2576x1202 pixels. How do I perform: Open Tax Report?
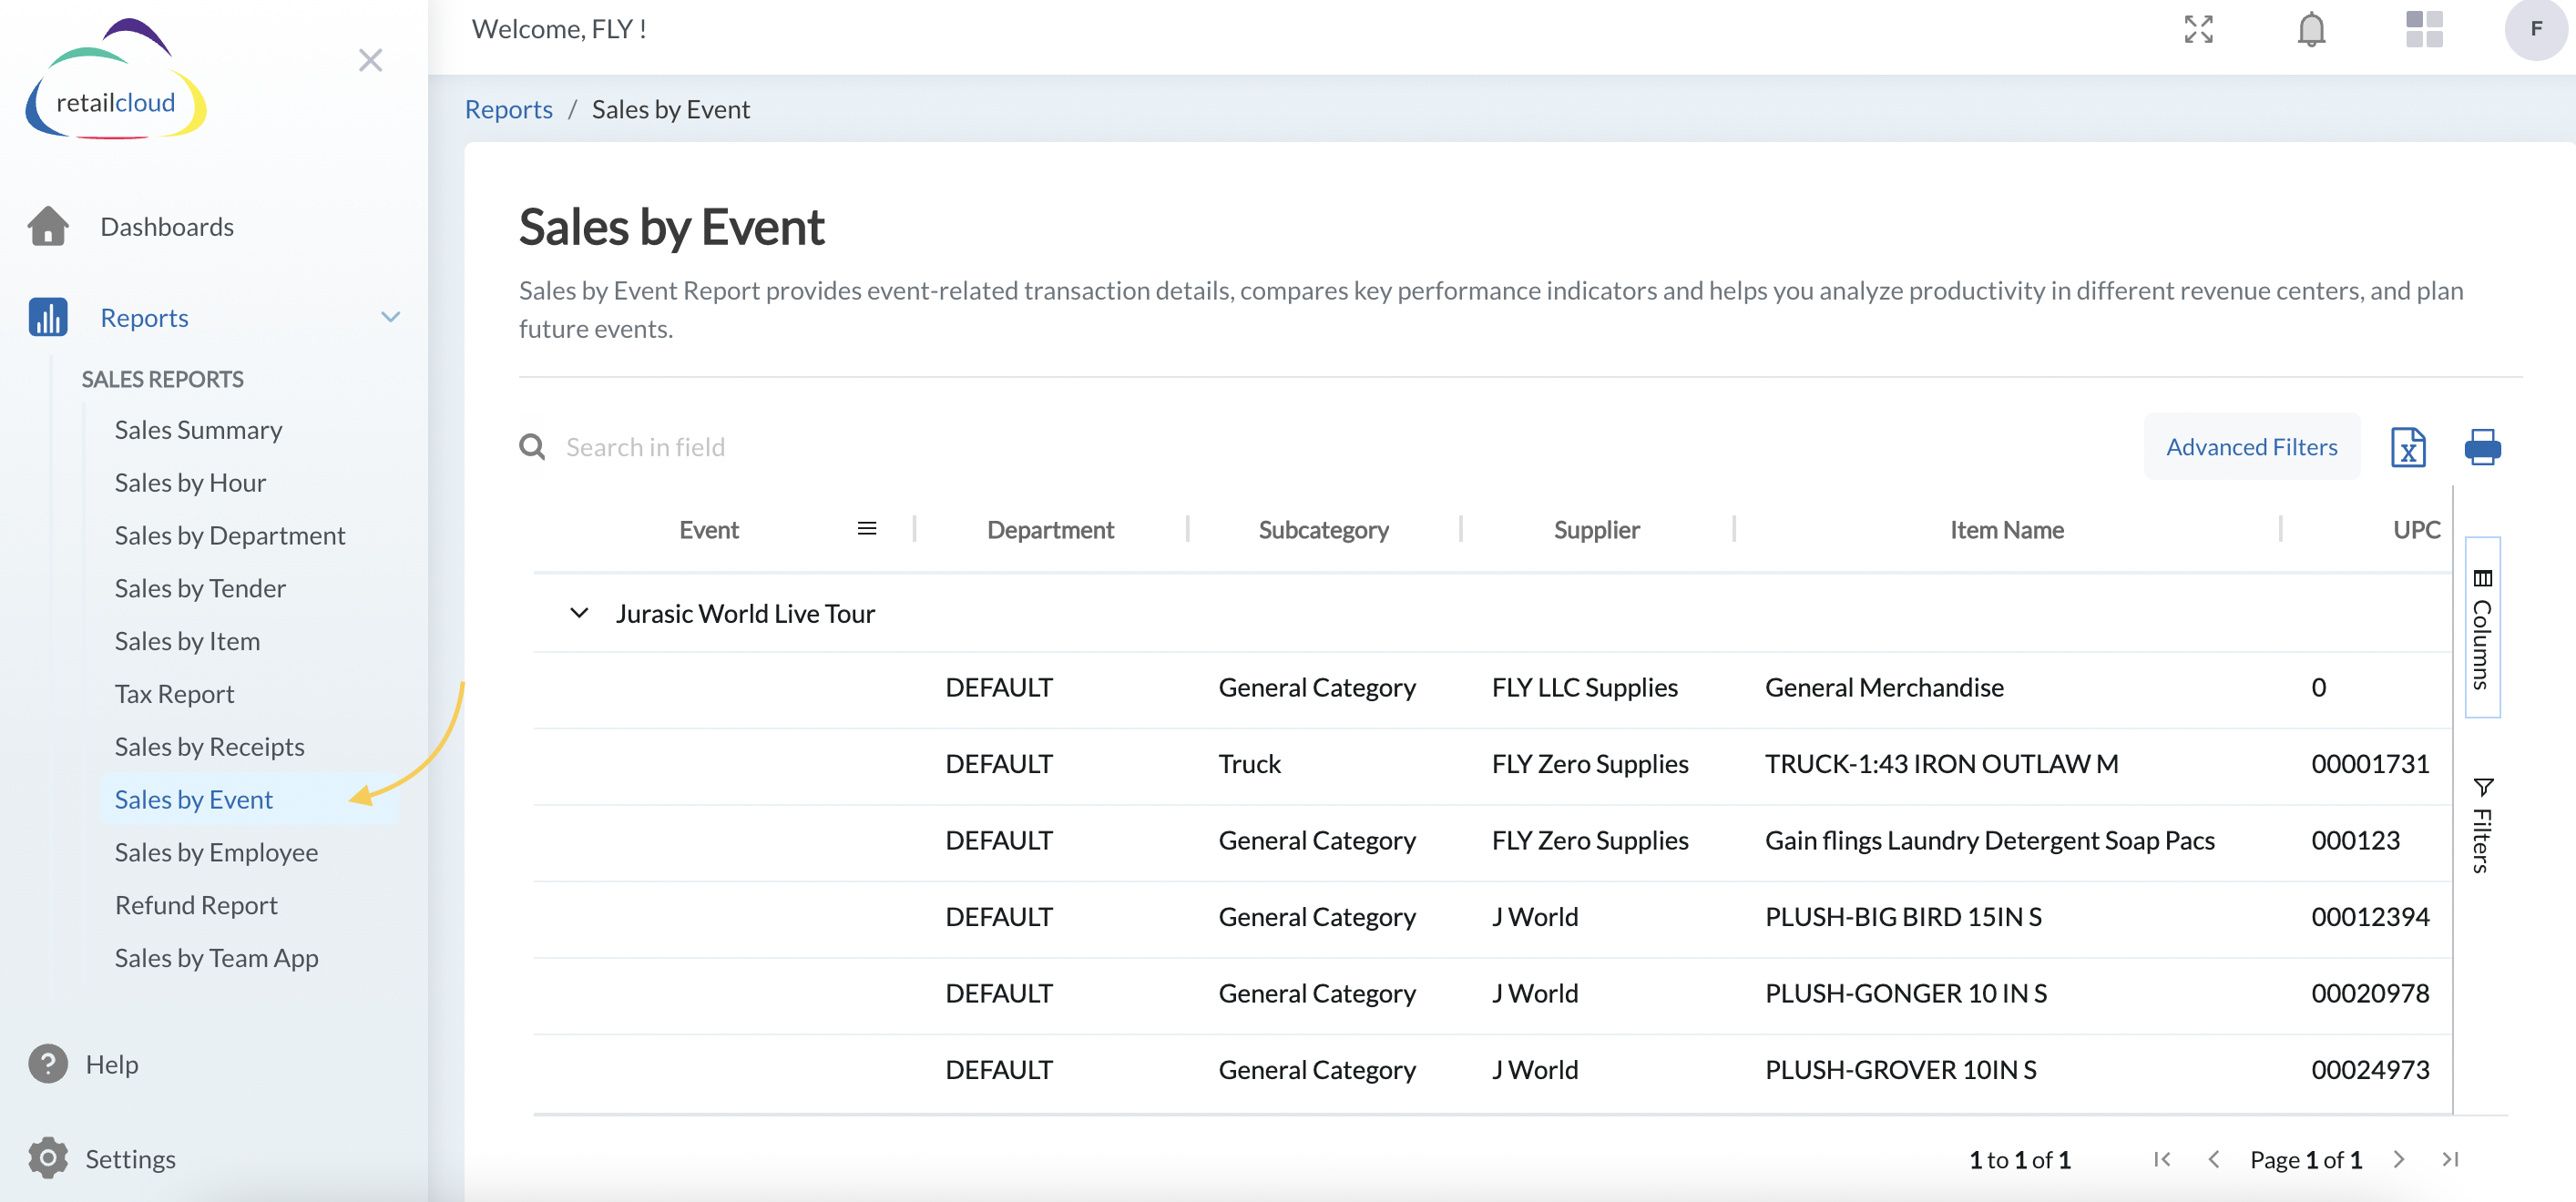point(174,694)
